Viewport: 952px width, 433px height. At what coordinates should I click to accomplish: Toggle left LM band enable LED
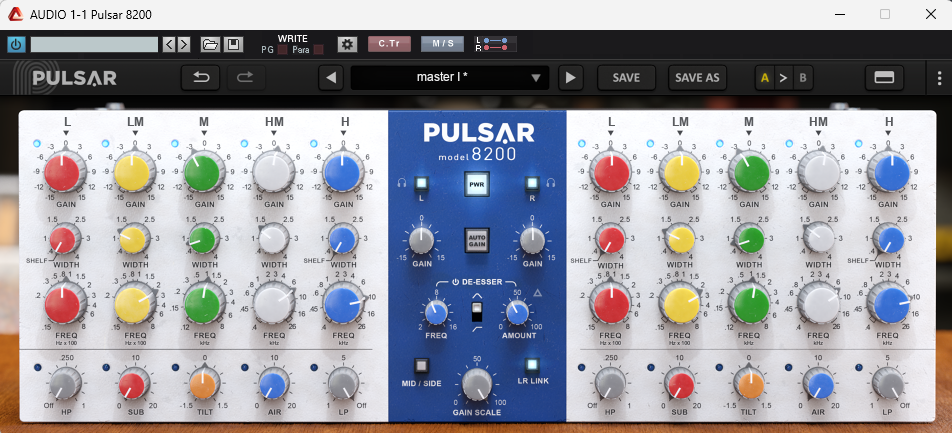coord(106,143)
